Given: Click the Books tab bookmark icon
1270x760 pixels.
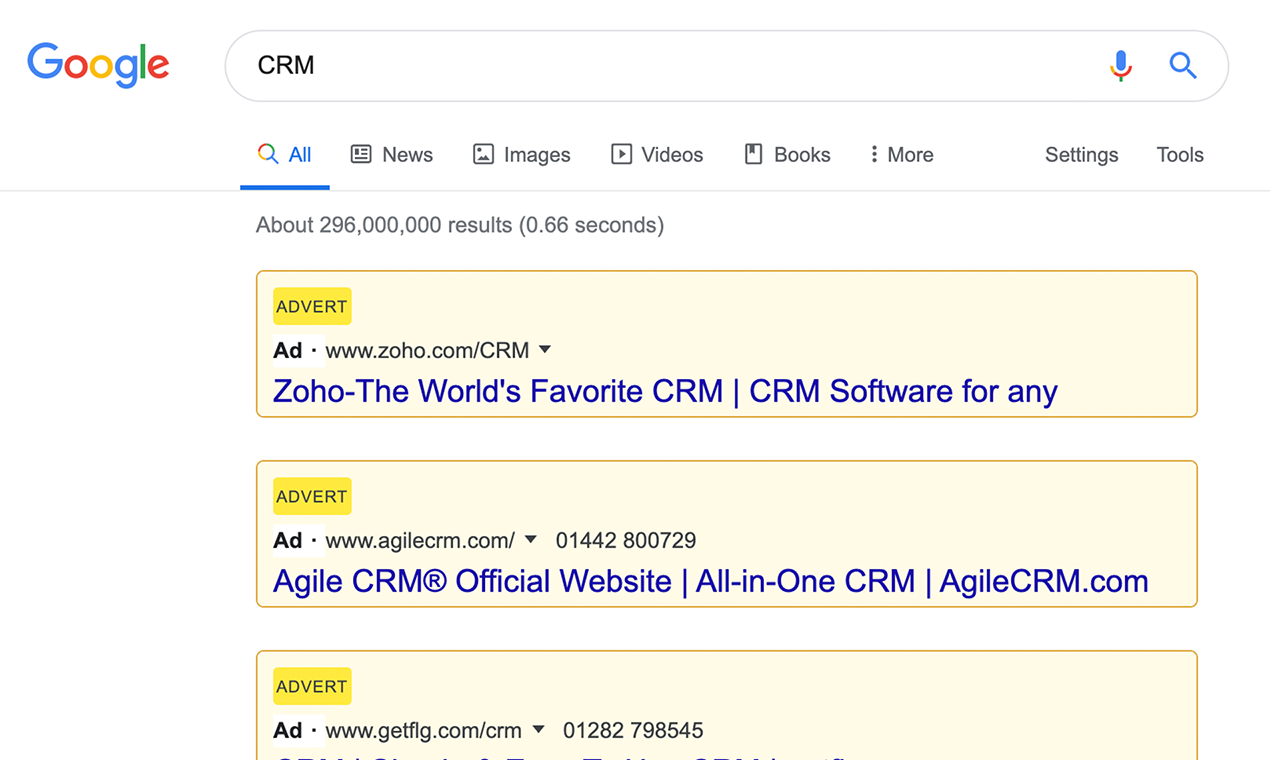Looking at the screenshot, I should click(x=754, y=154).
